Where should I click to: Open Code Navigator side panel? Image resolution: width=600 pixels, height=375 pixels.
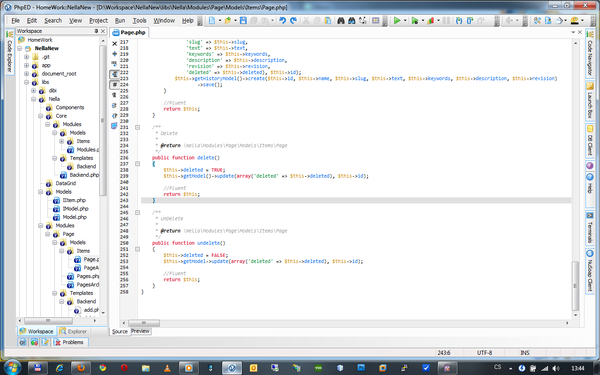590,54
